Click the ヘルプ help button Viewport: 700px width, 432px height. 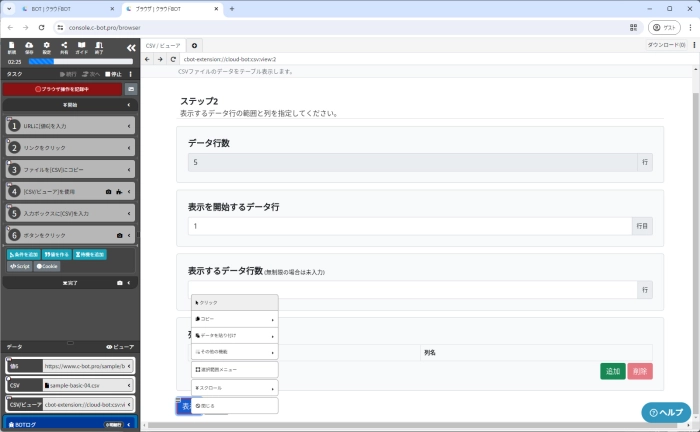point(666,412)
